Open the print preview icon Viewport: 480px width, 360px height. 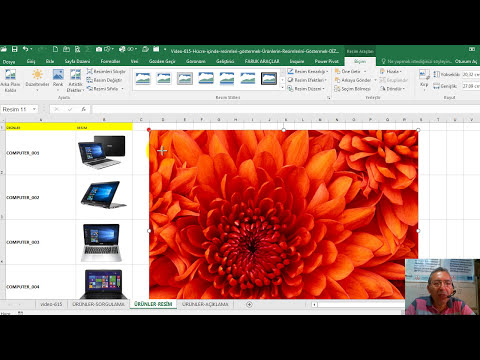(x=77, y=49)
